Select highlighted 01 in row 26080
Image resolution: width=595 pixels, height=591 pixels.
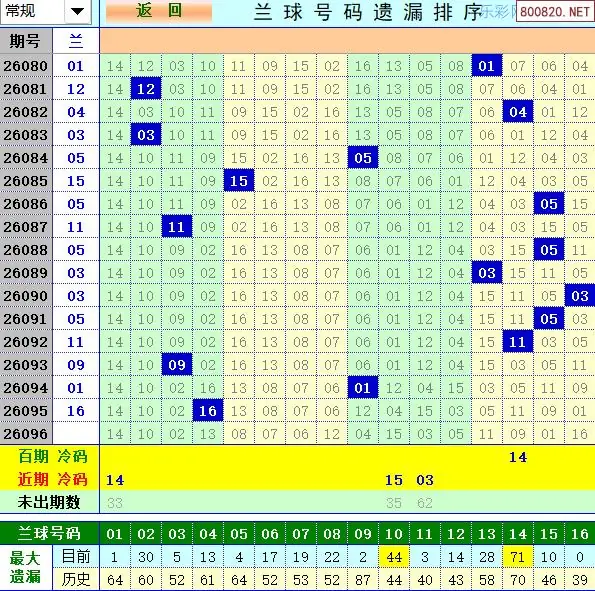pyautogui.click(x=486, y=66)
